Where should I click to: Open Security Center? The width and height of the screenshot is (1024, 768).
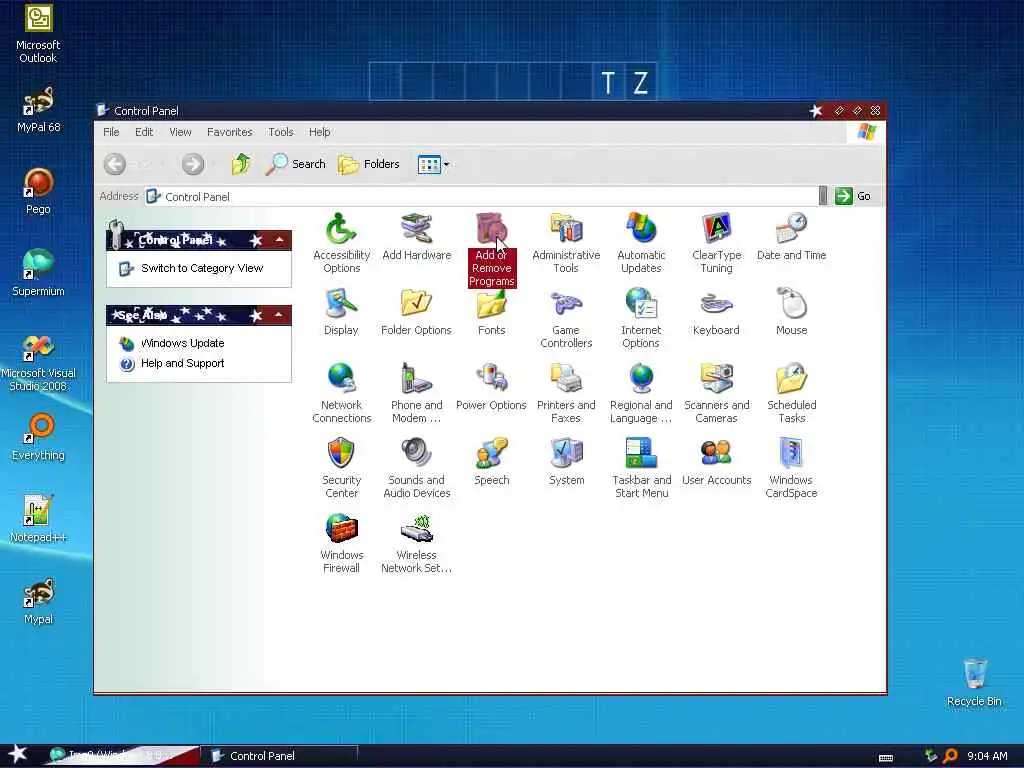[x=342, y=468]
